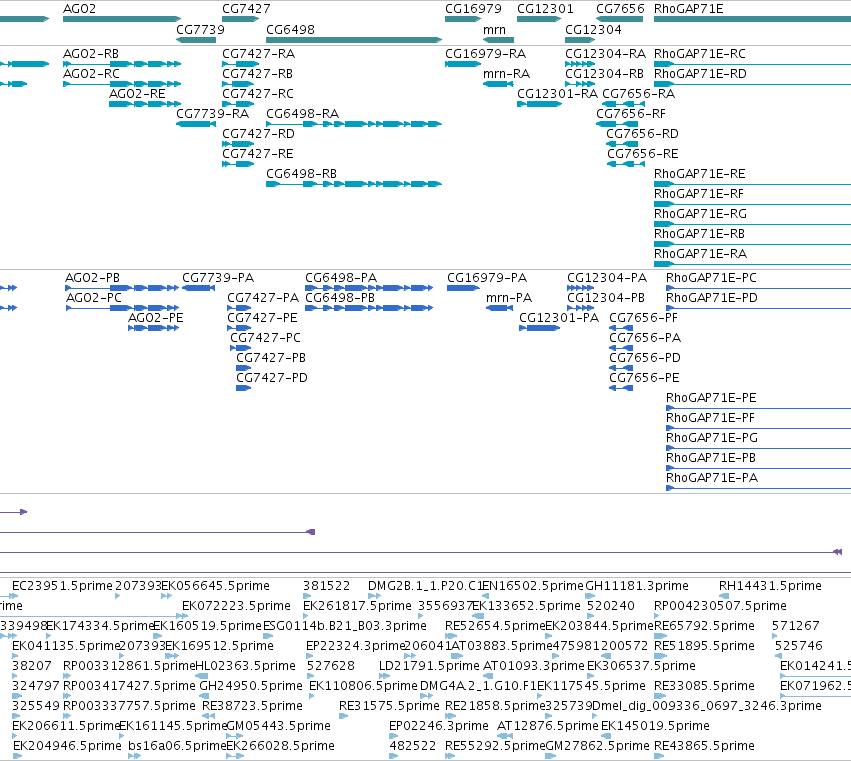Image resolution: width=851 pixels, height=761 pixels.
Task: Click EST EC23951.5prime label
Action: [62, 586]
